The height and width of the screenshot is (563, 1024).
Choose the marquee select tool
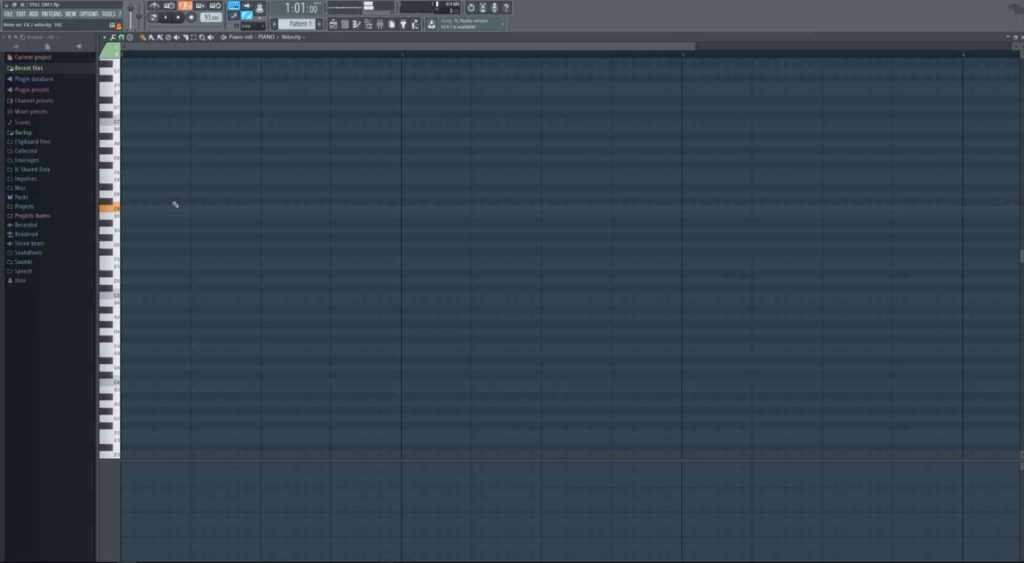coord(193,37)
